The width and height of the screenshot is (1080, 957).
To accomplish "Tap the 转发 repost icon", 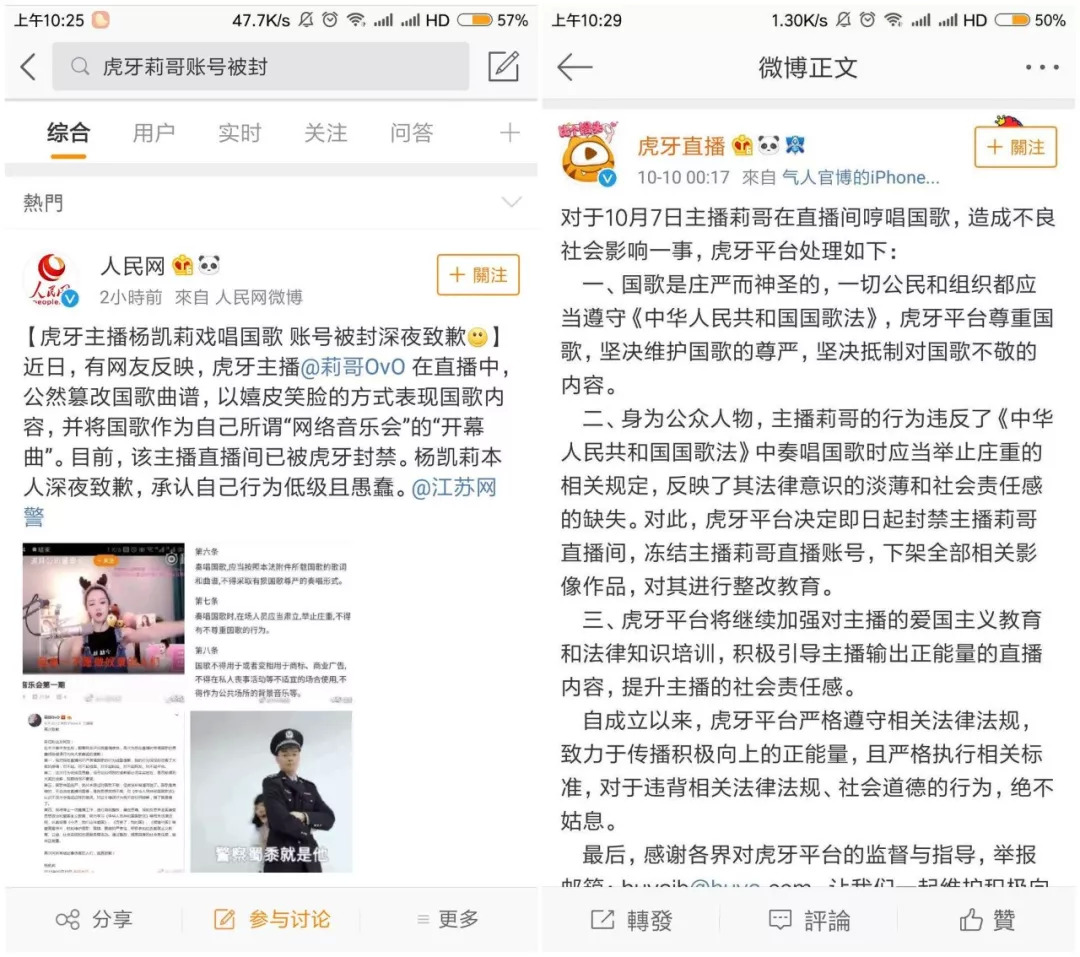I will [x=603, y=919].
